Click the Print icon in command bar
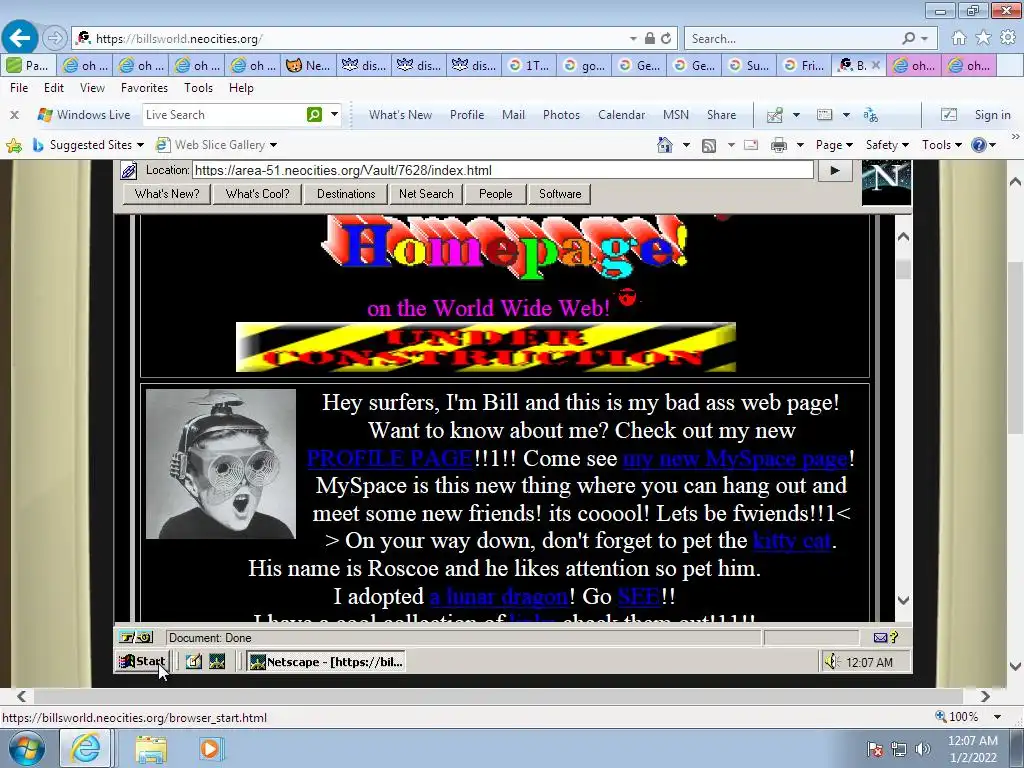The height and width of the screenshot is (768, 1024). point(778,145)
